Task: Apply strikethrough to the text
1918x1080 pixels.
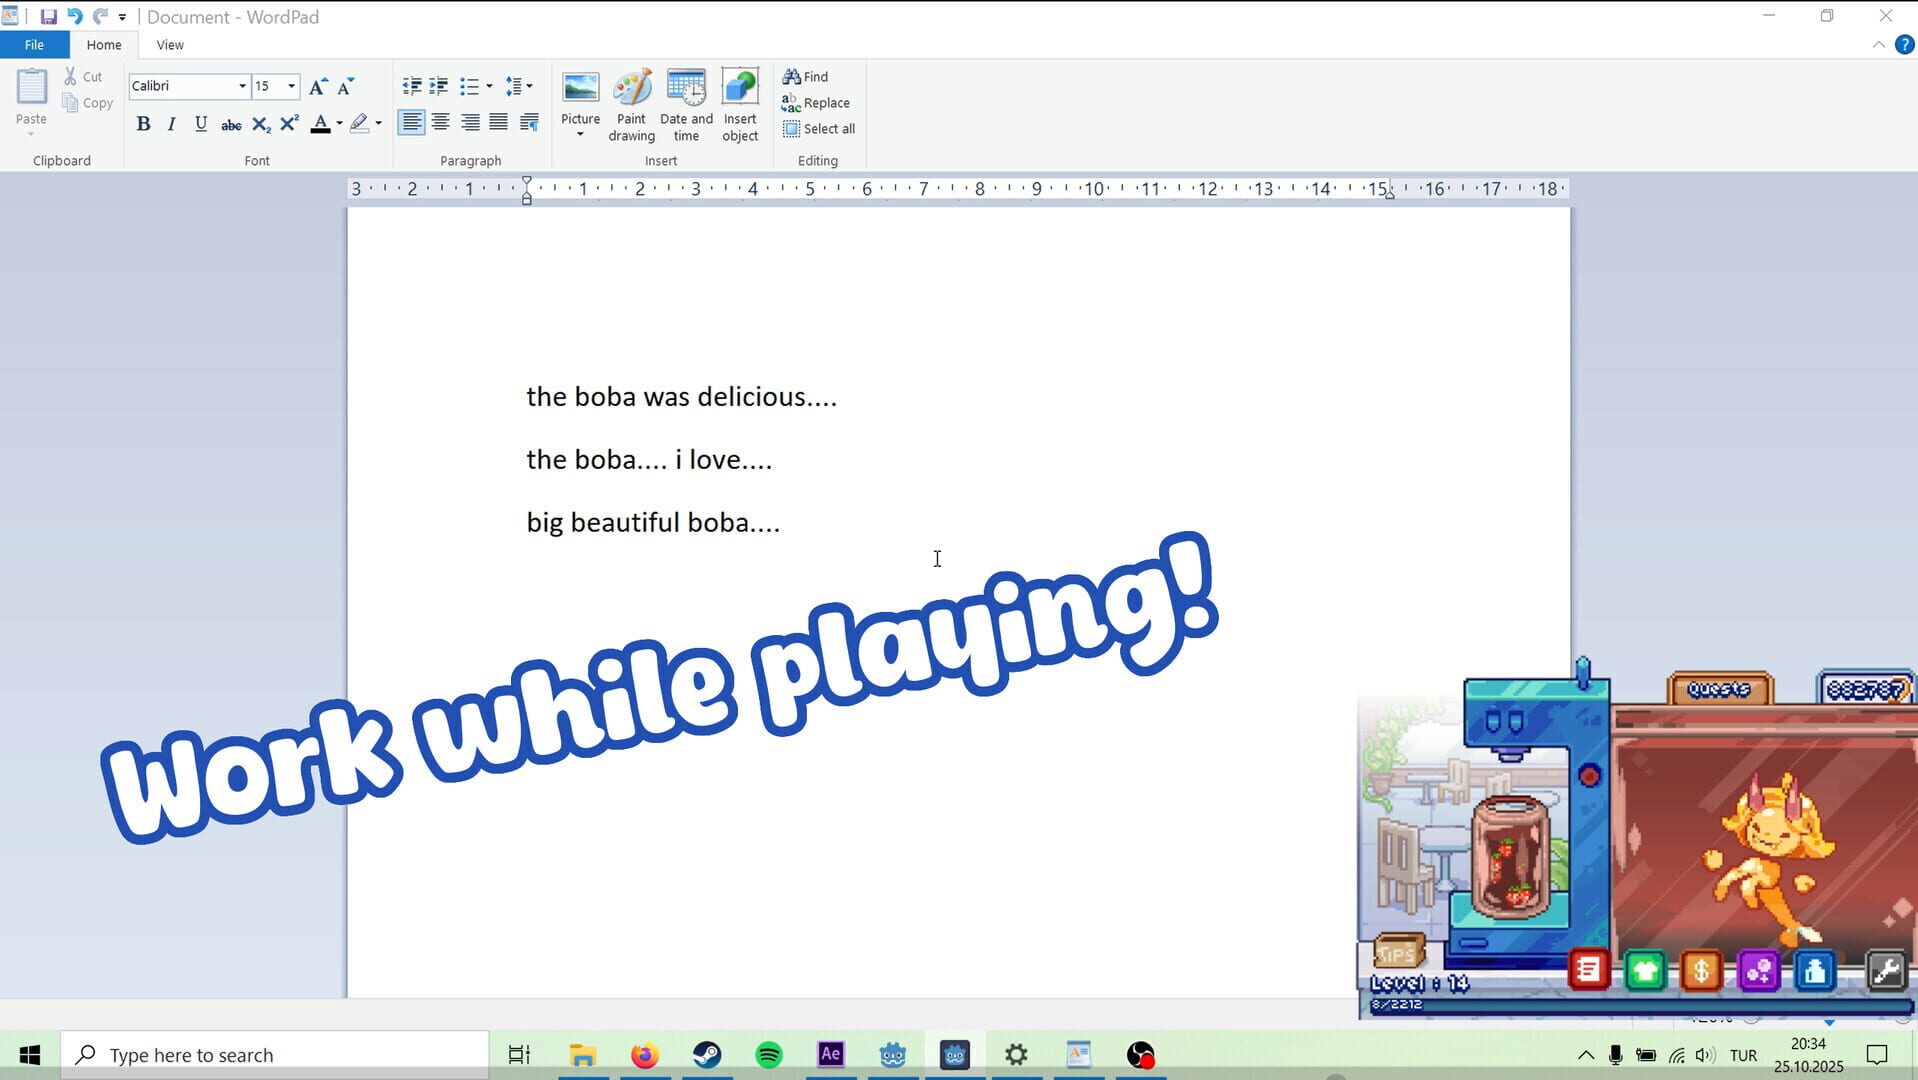Action: pos(230,123)
